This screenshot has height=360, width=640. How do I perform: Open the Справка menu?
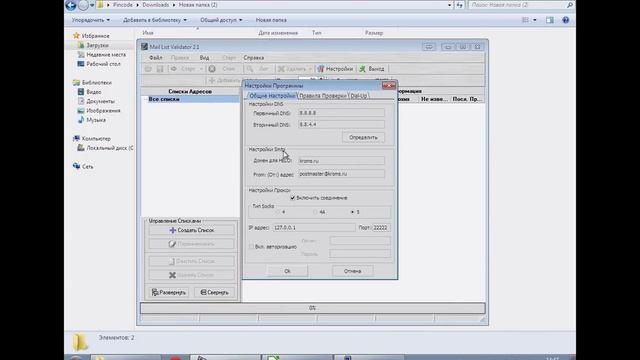tap(253, 58)
